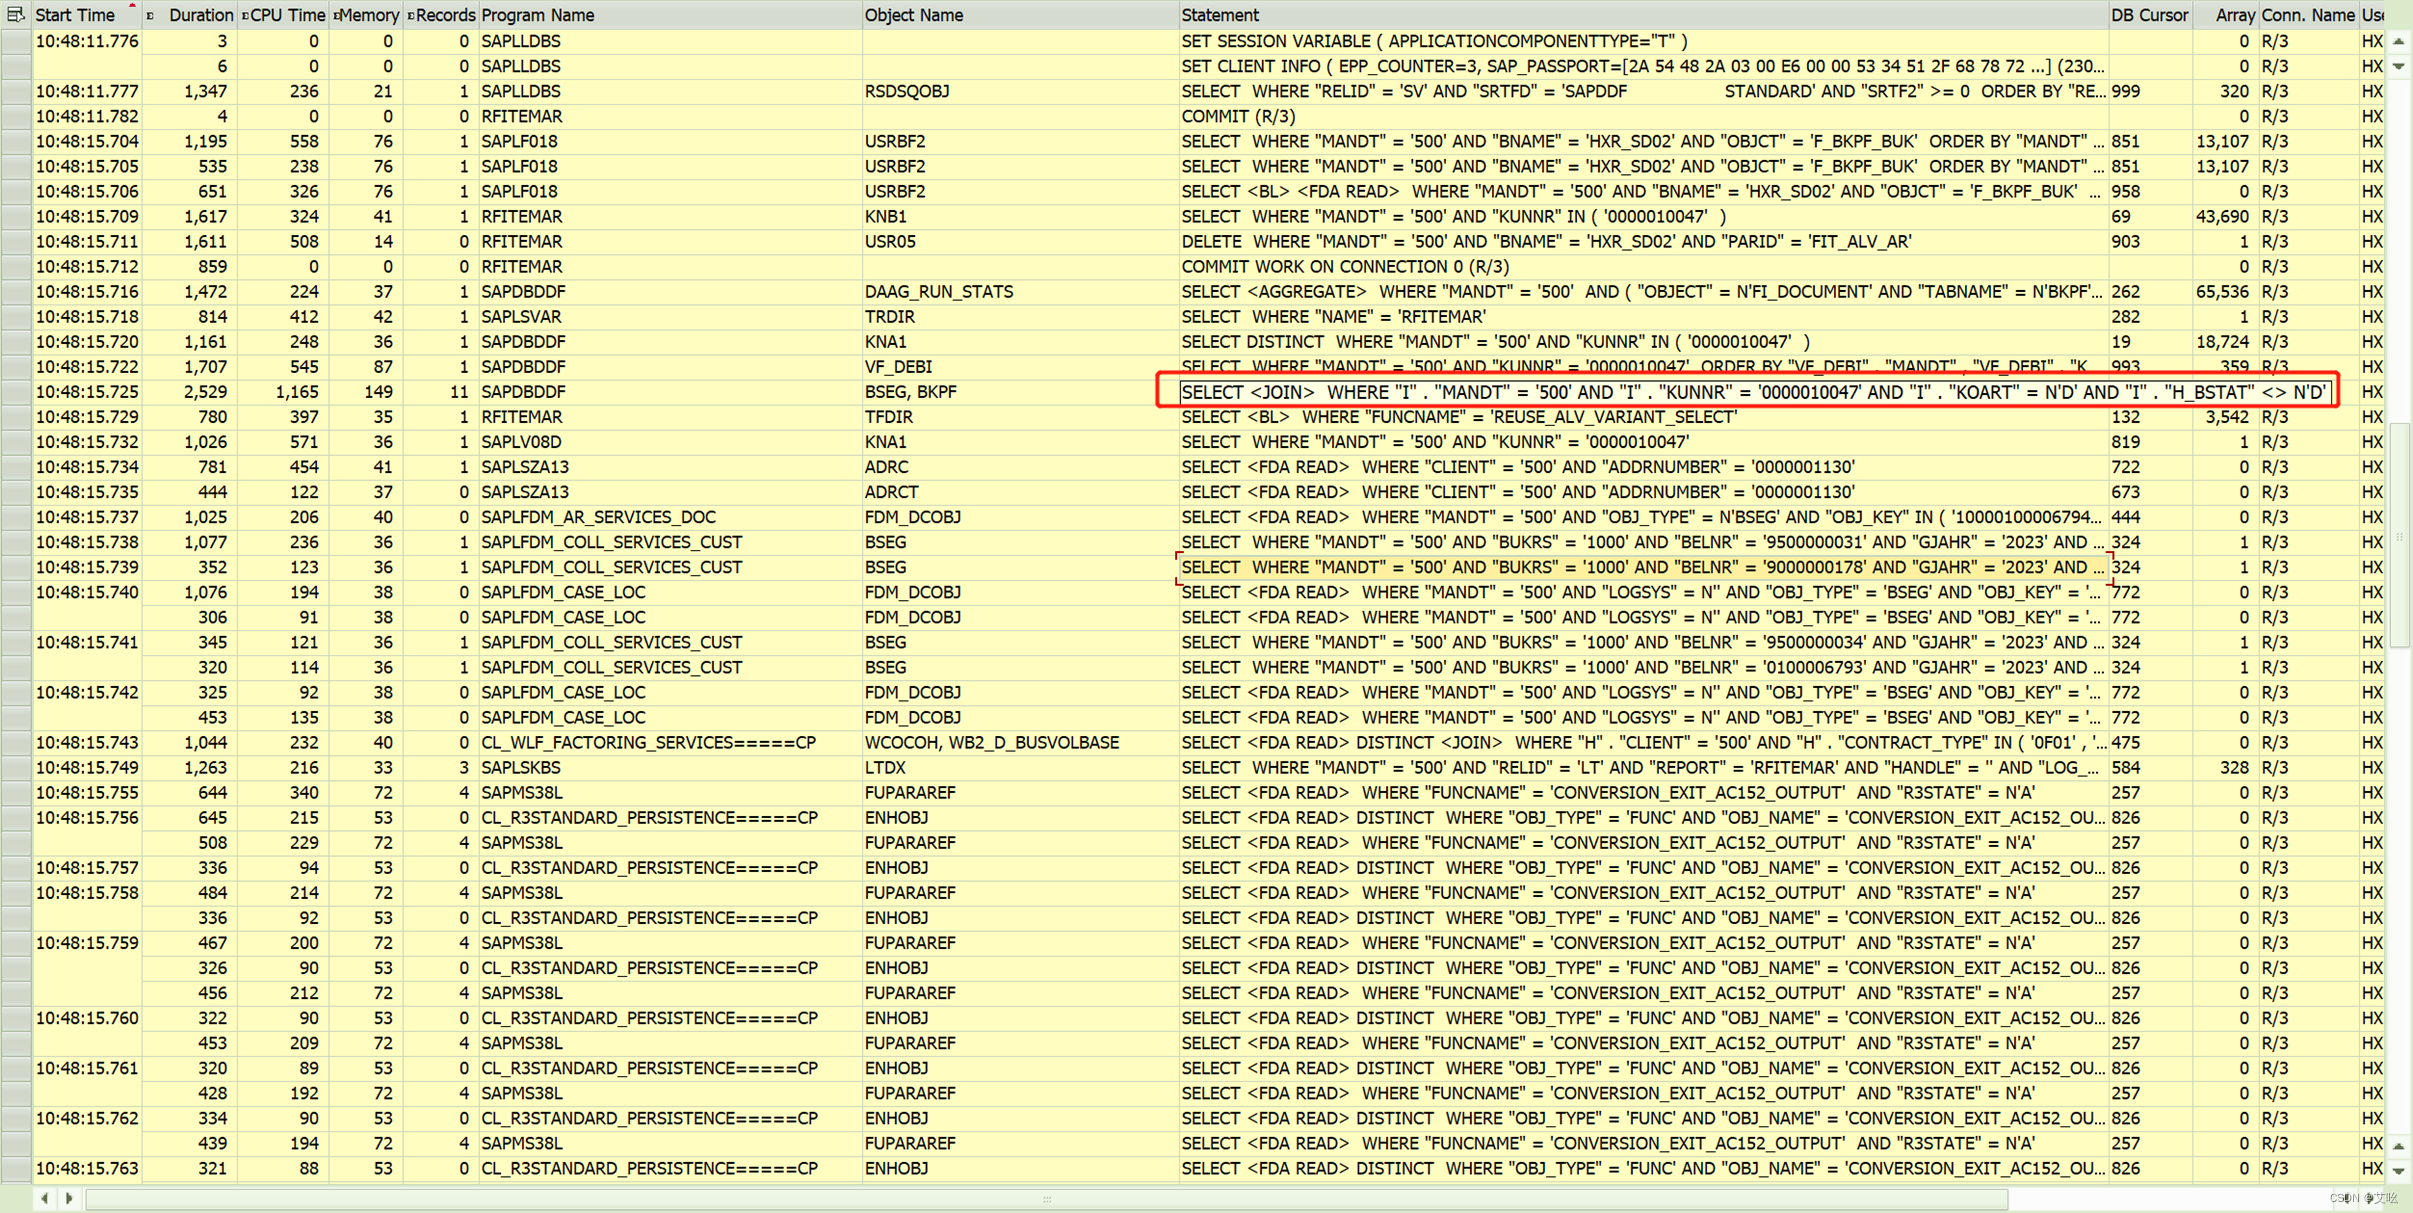Screen dimensions: 2413x1213
Task: Select the DB Cursor column header
Action: (x=2149, y=15)
